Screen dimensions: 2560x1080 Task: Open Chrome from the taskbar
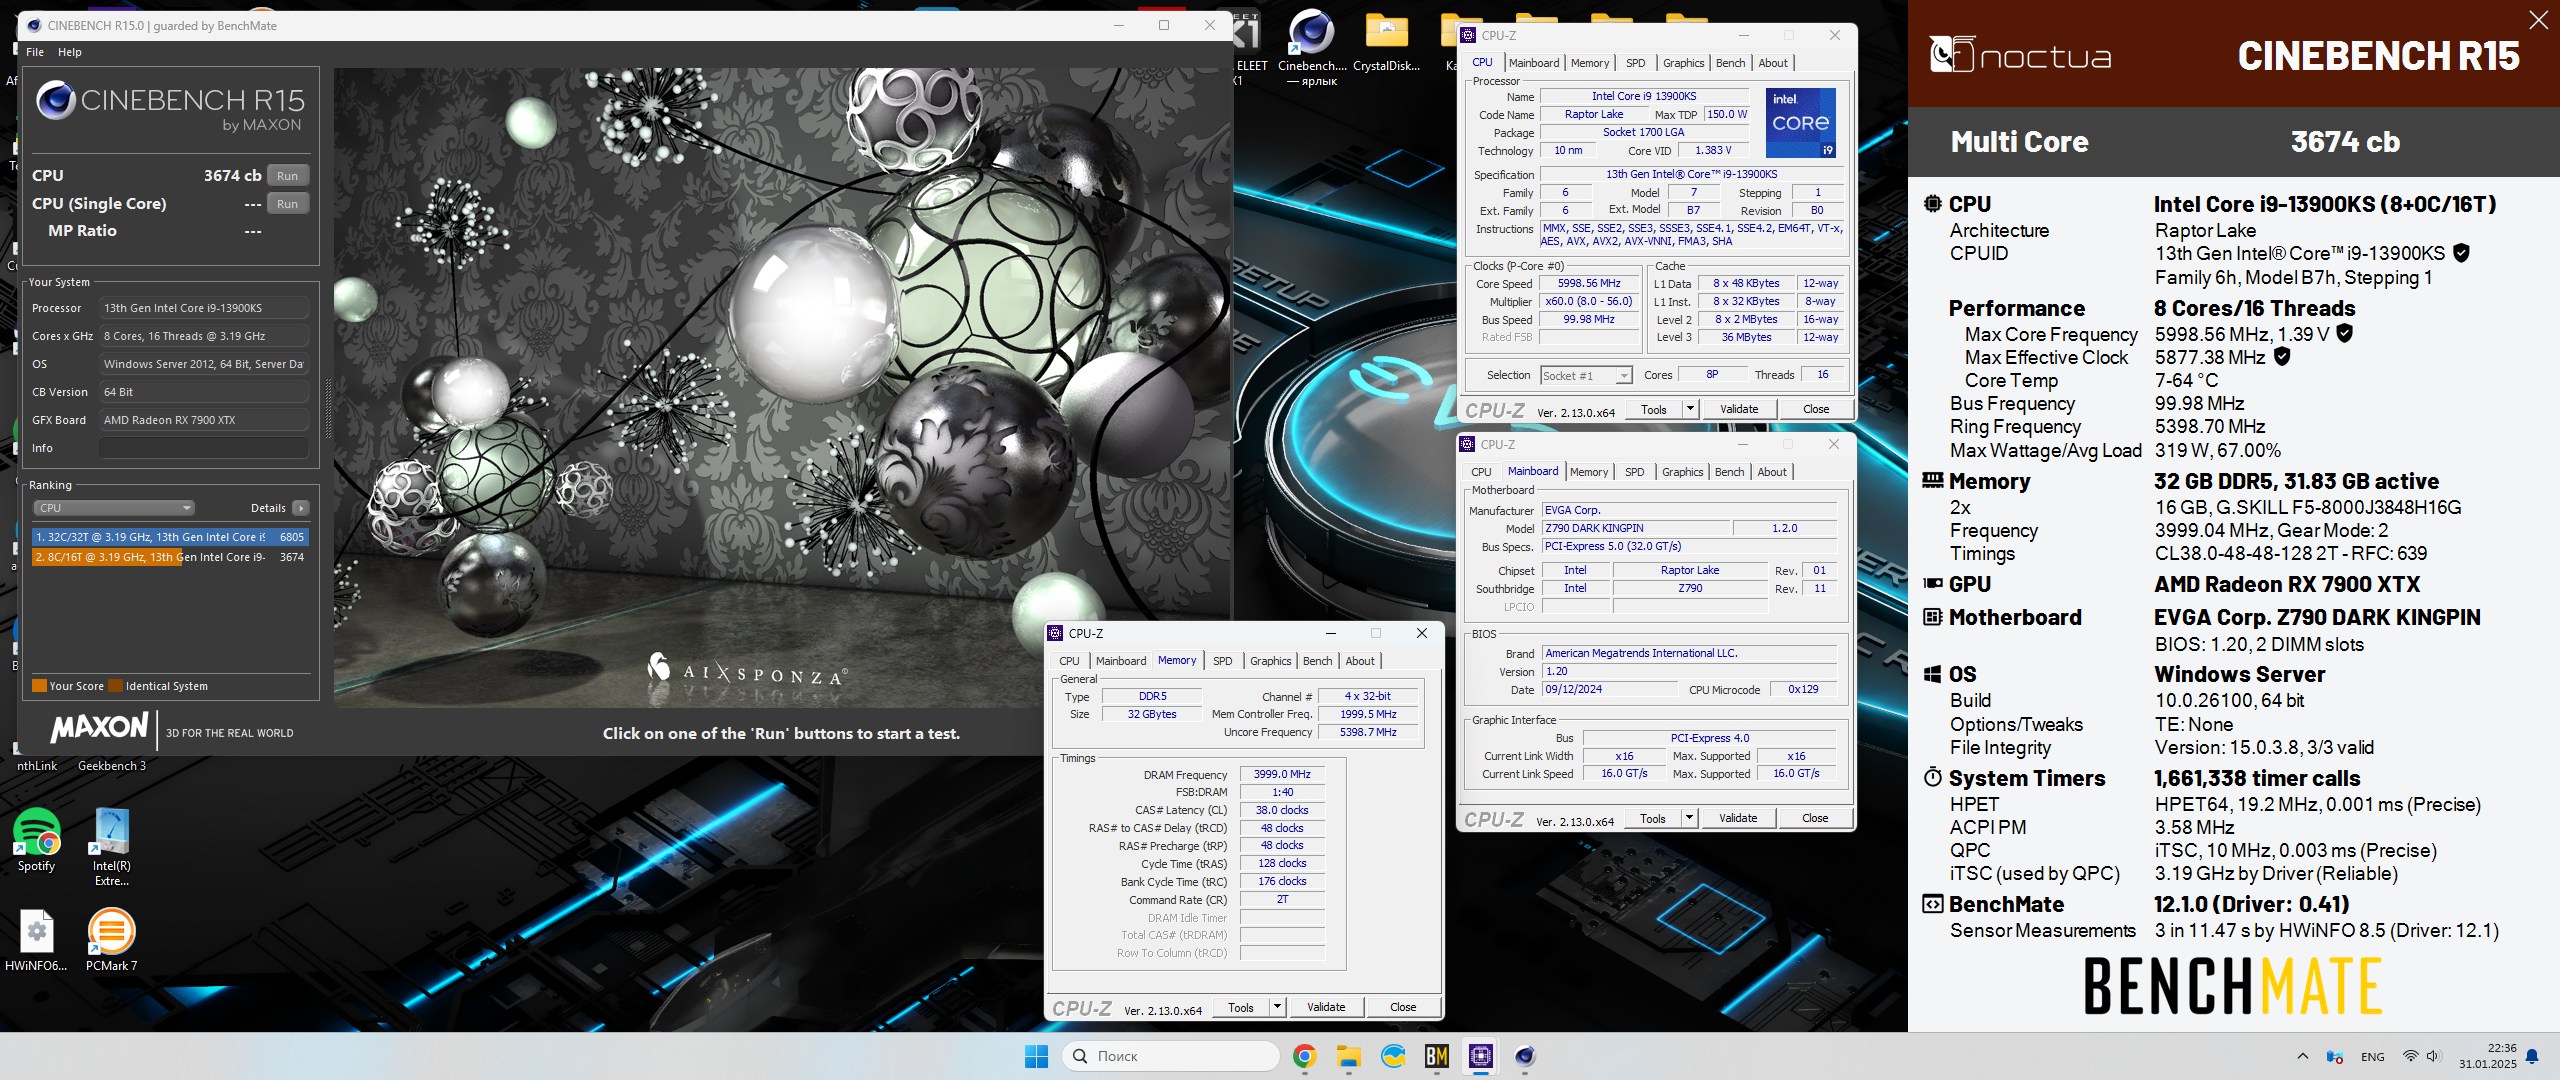coord(1304,1056)
